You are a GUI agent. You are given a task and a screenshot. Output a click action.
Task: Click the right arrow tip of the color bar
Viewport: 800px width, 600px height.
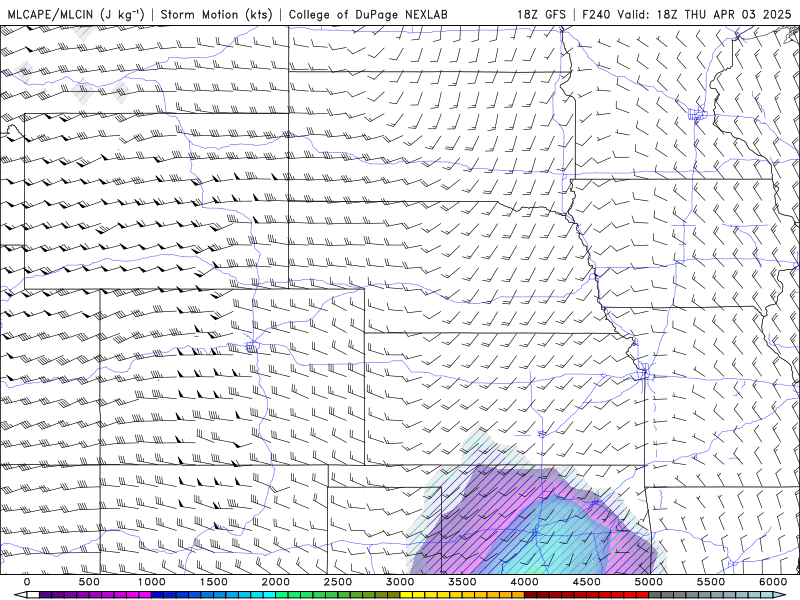point(781,595)
